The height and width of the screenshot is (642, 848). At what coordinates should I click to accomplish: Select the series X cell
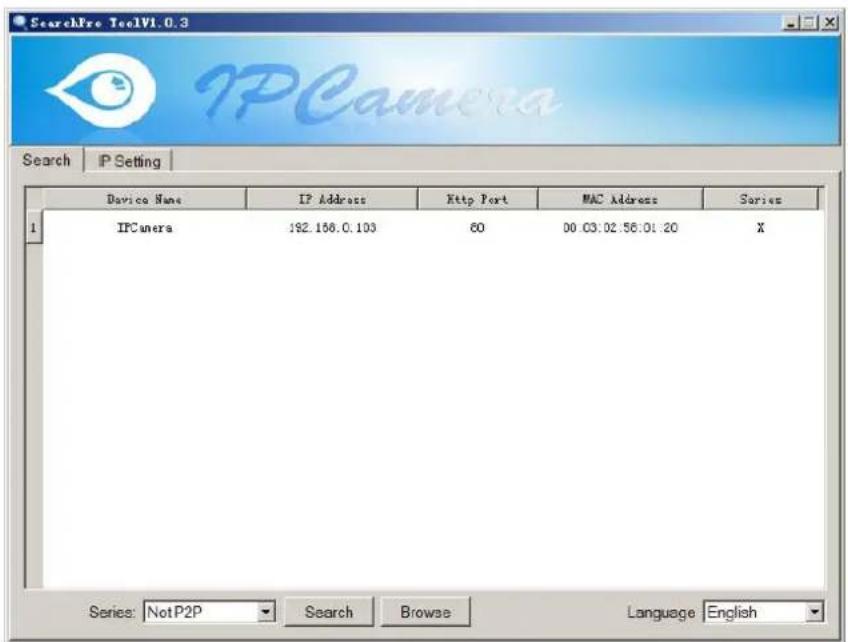[760, 228]
